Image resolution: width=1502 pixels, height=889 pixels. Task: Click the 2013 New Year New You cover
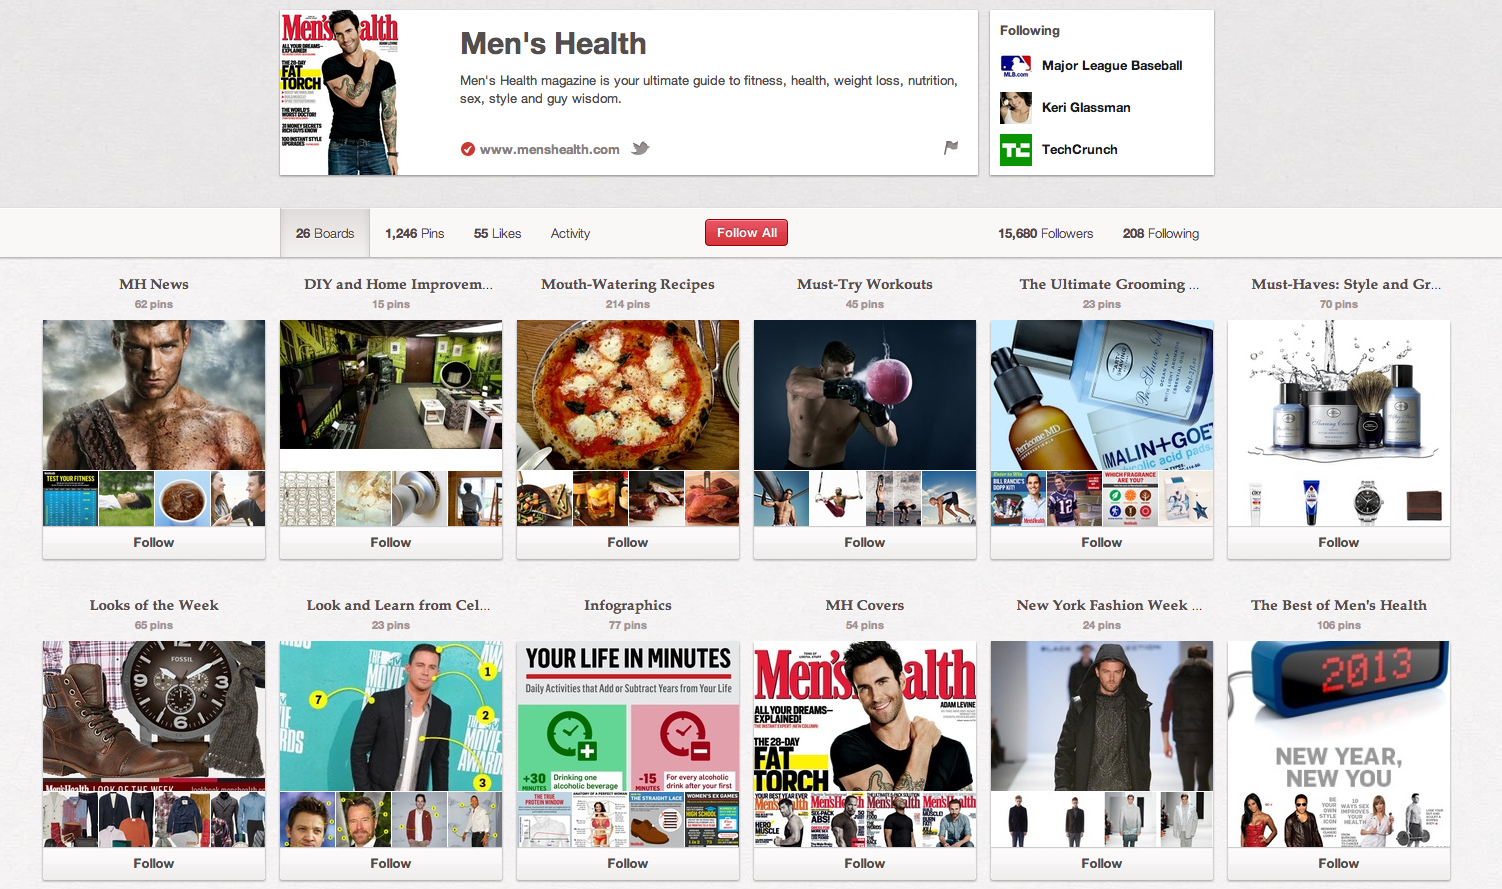click(1339, 716)
